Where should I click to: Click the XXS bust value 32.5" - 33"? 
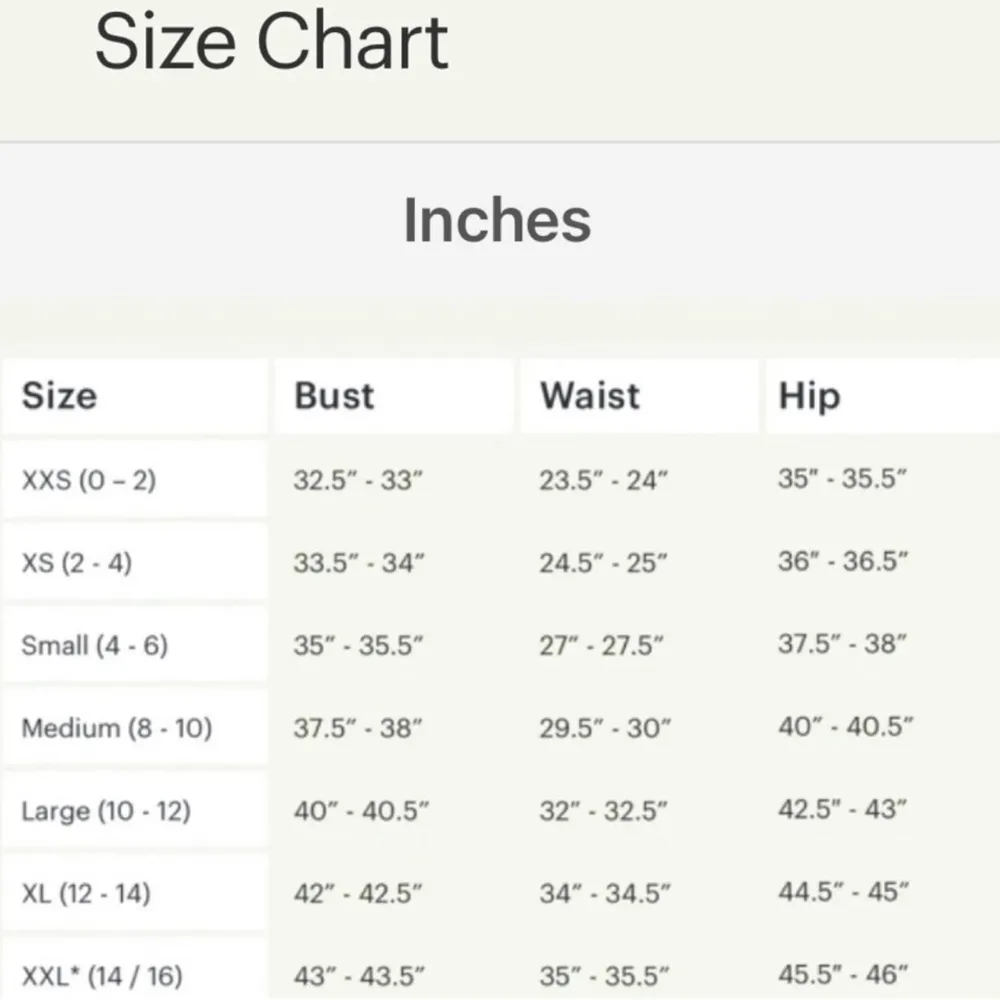359,481
